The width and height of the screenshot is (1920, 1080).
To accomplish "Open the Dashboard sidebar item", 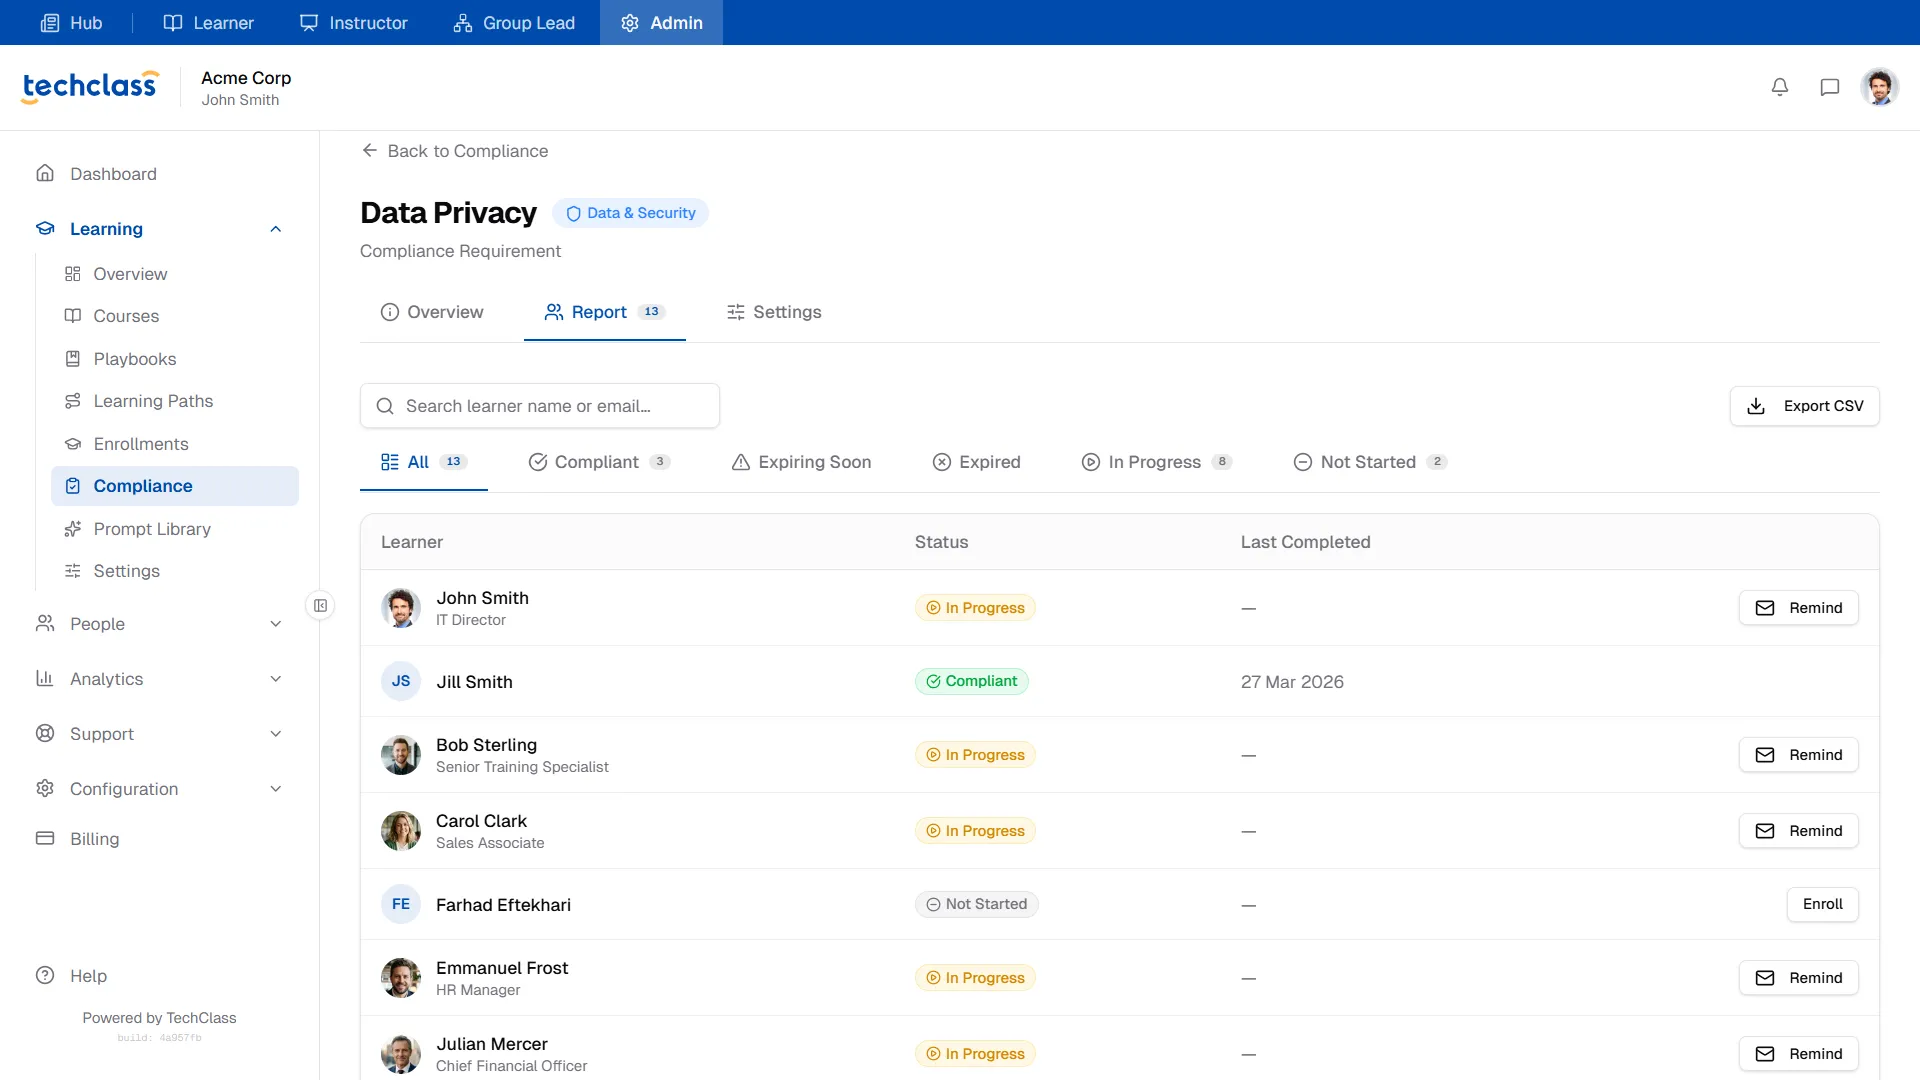I will pos(160,174).
